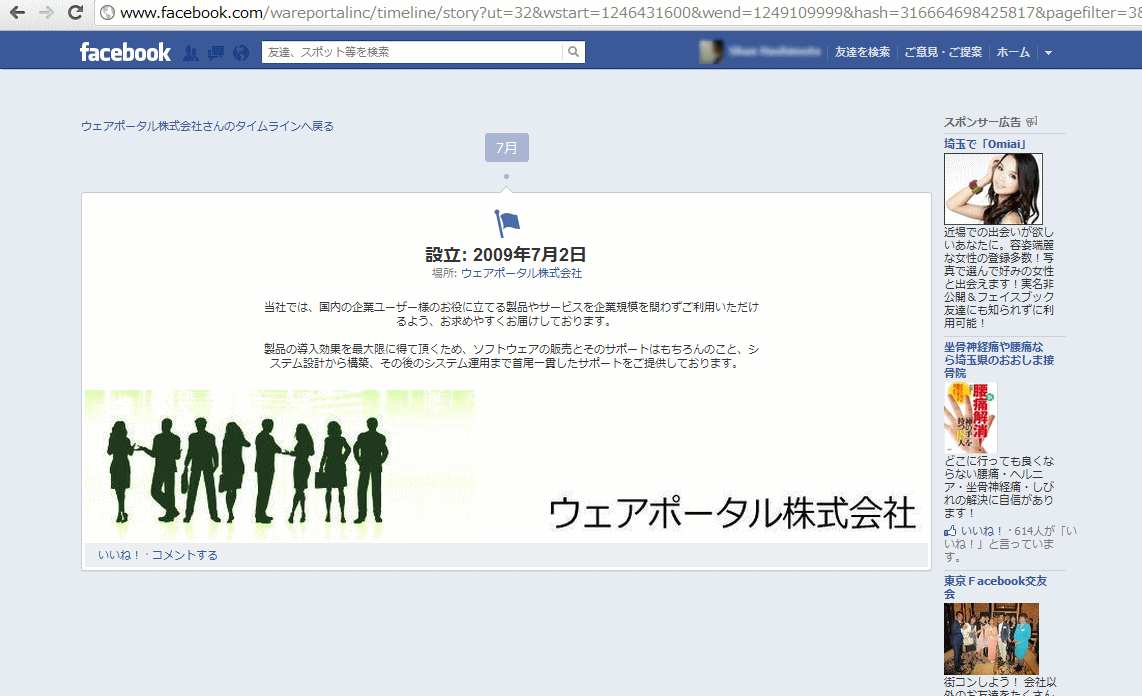
Task: Click the browser forward arrow
Action: (x=47, y=12)
